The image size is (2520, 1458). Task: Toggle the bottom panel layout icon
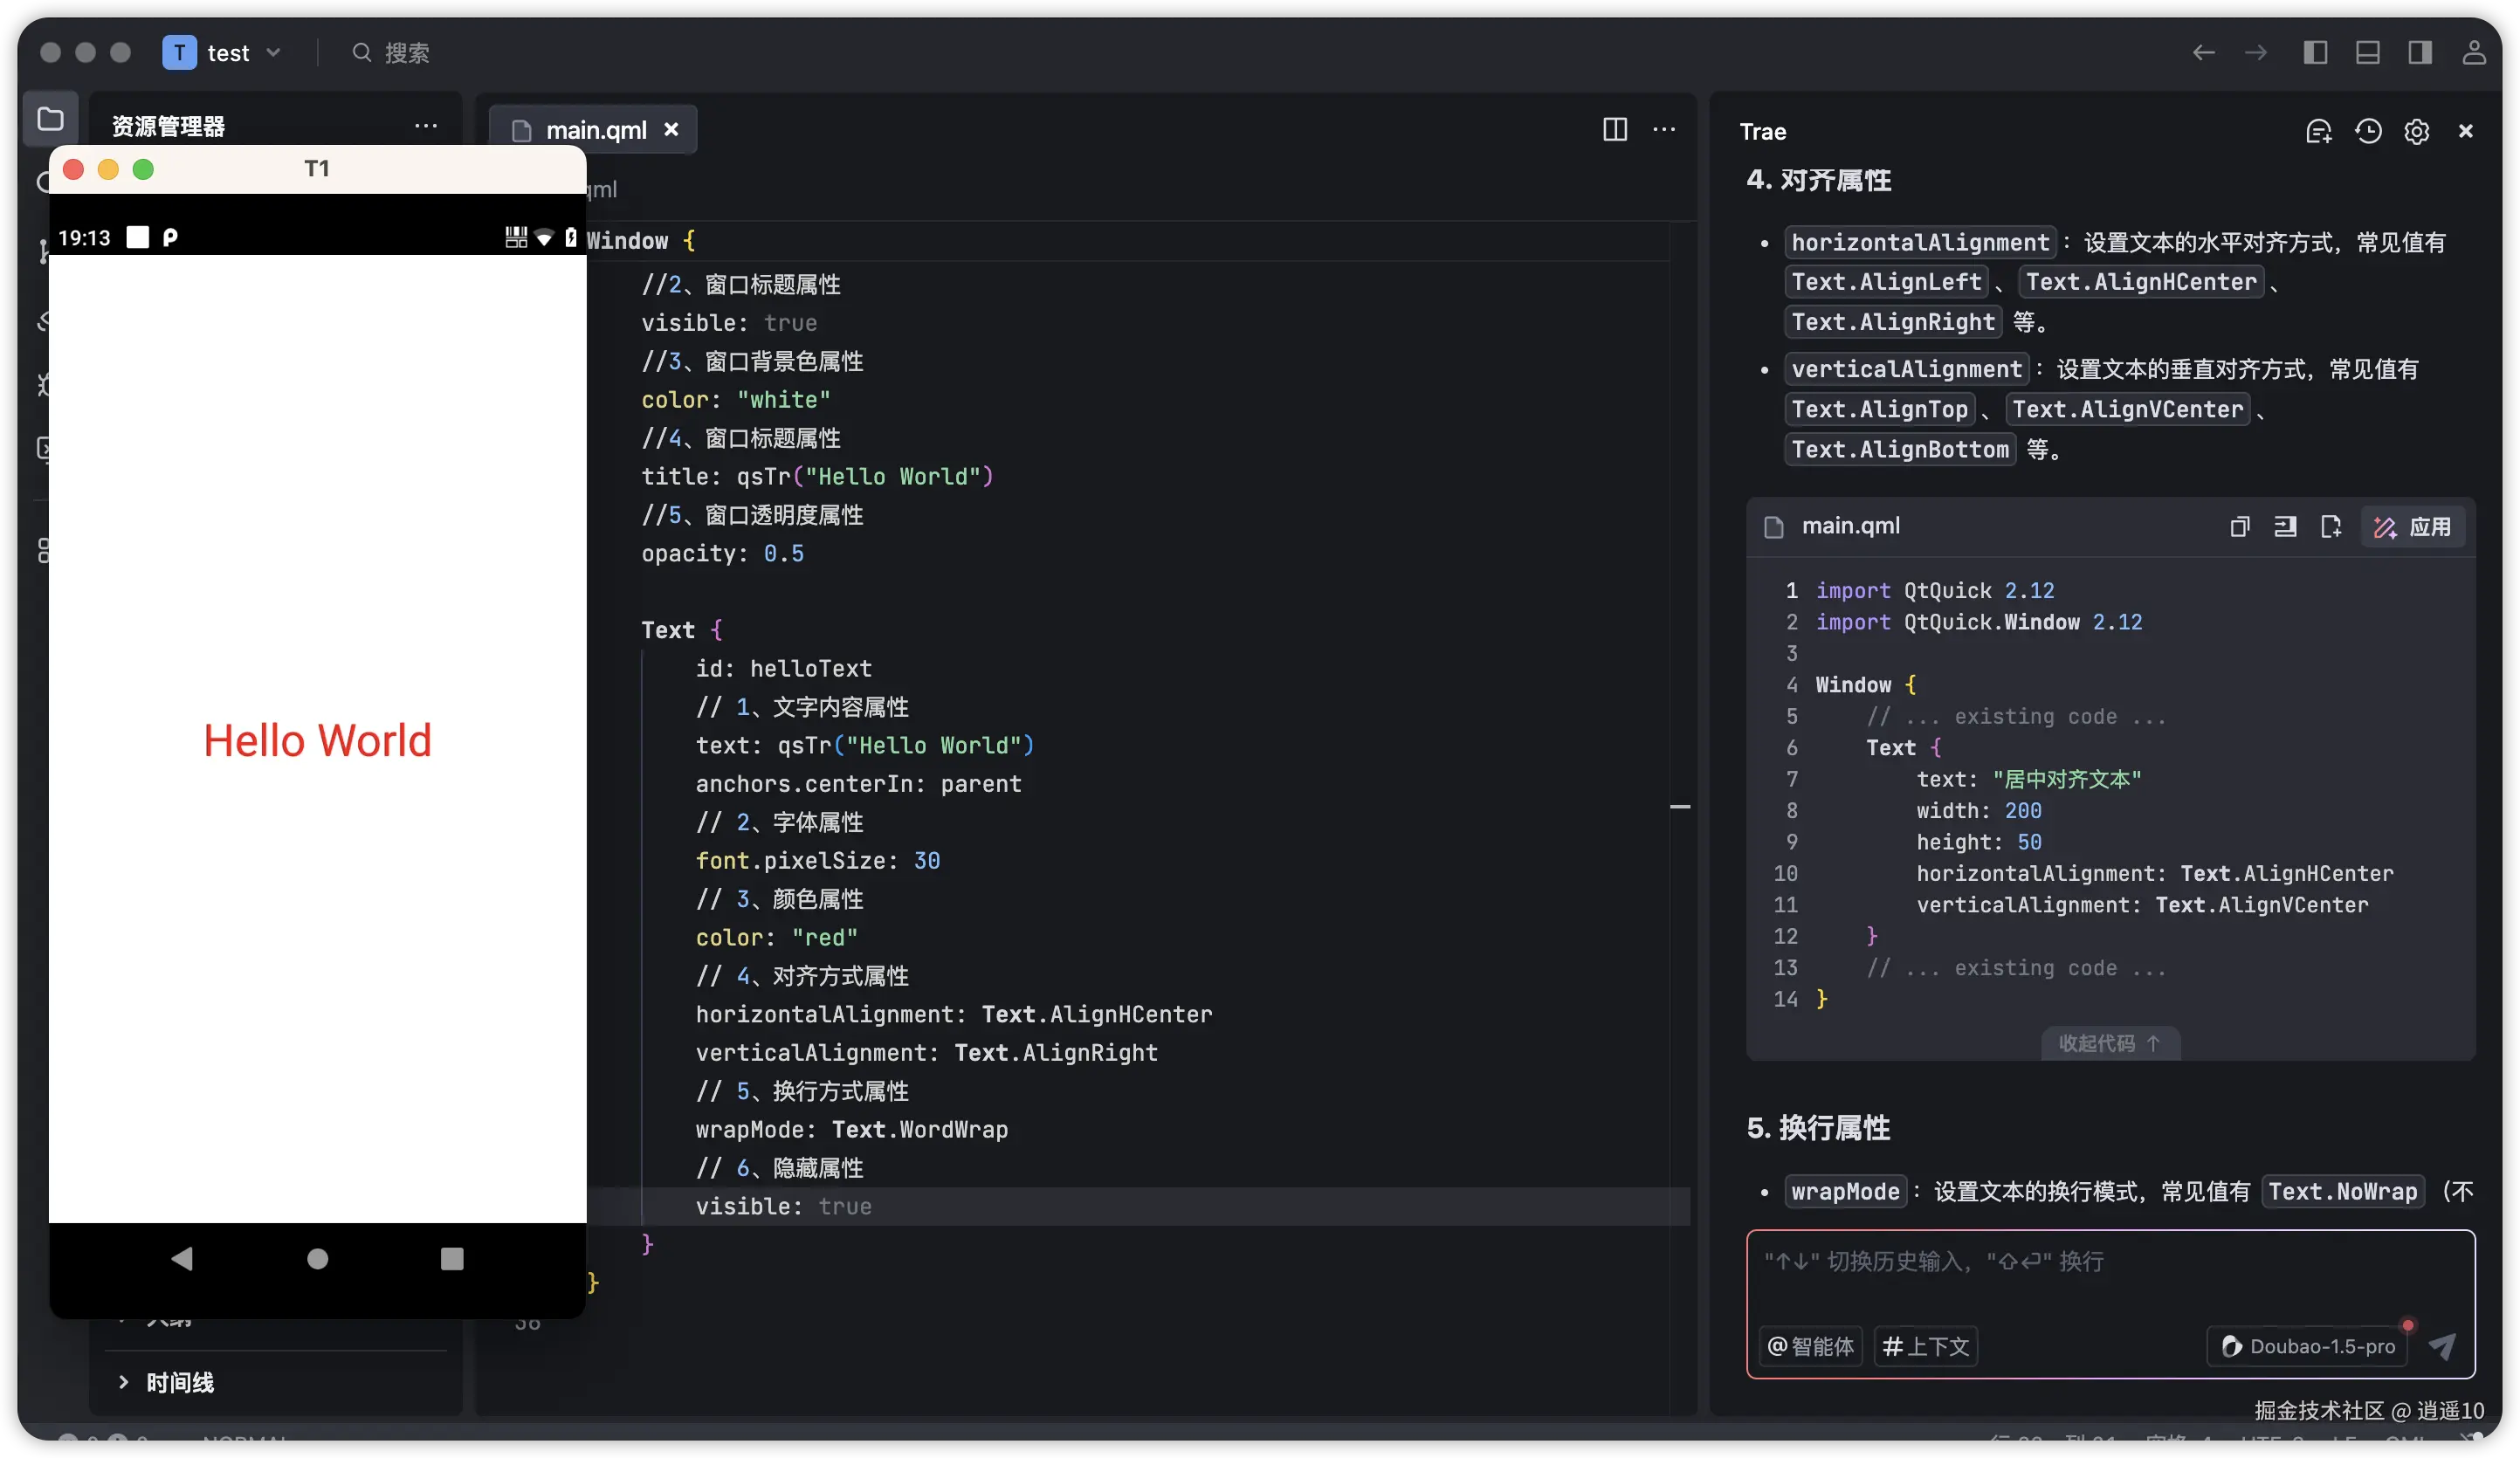click(2367, 53)
